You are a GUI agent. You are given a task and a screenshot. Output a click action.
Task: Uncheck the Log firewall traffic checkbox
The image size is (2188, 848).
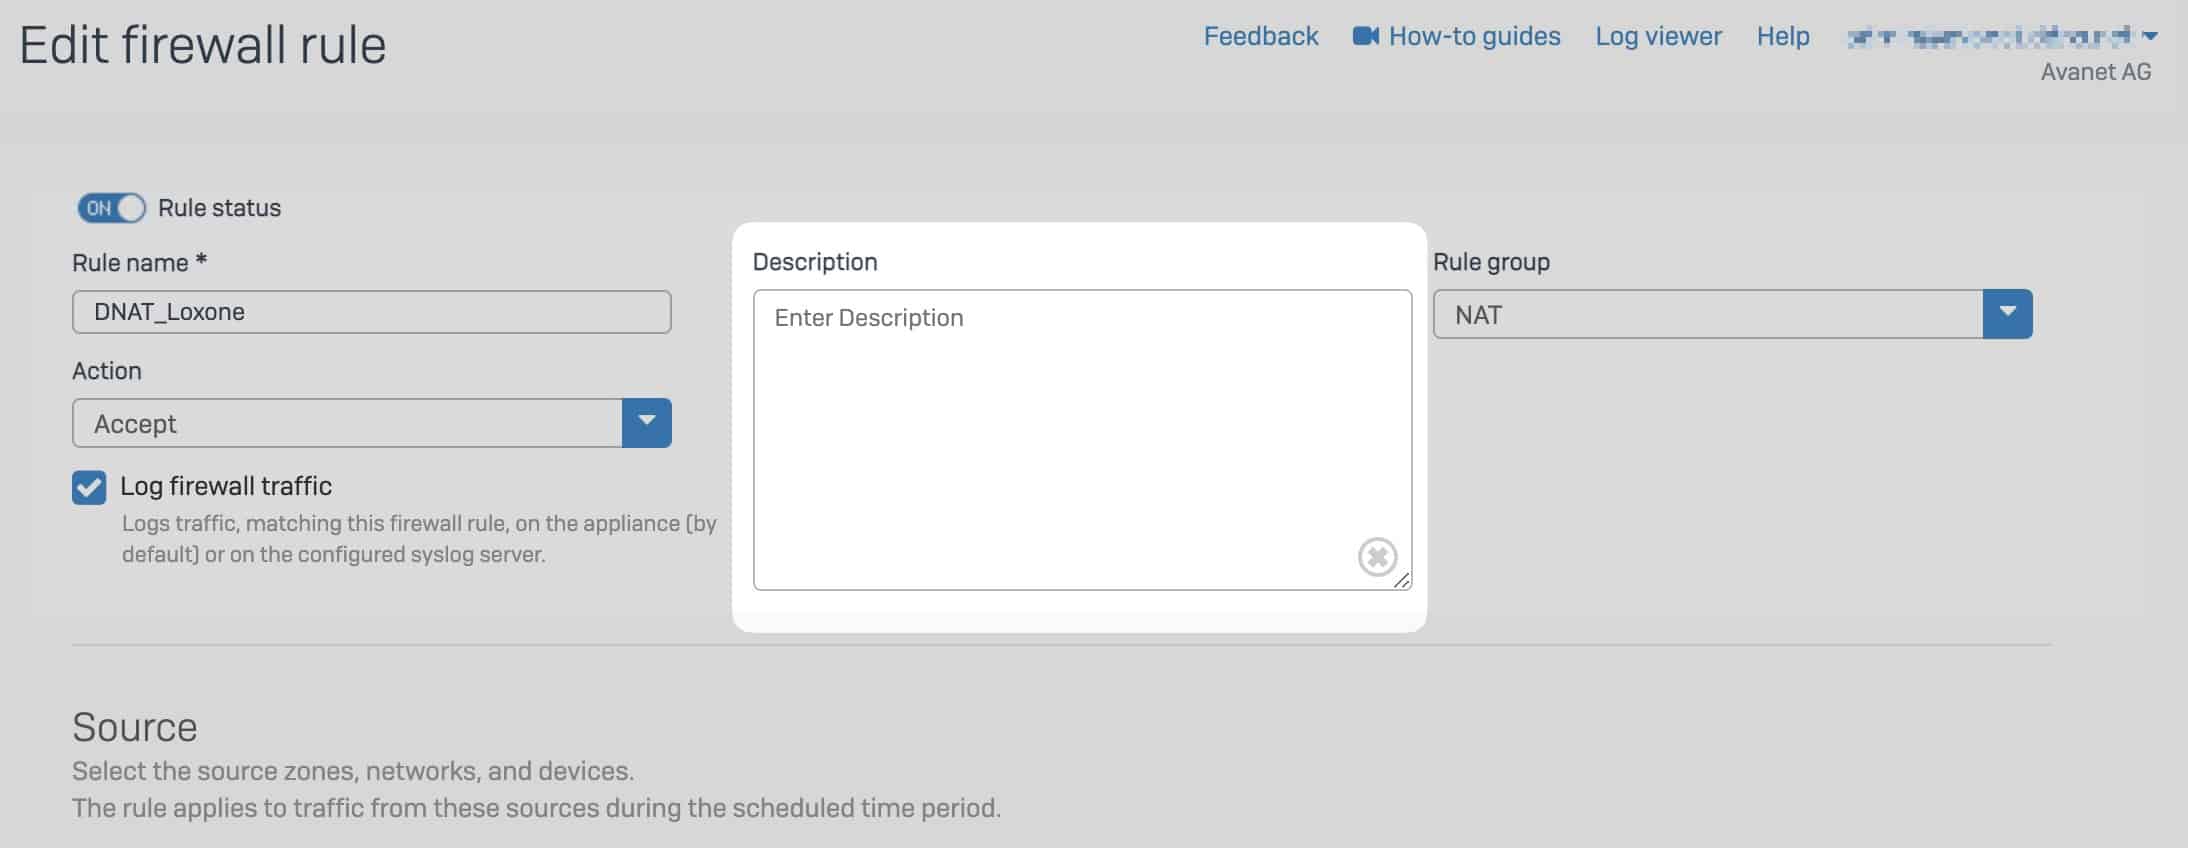[x=89, y=487]
